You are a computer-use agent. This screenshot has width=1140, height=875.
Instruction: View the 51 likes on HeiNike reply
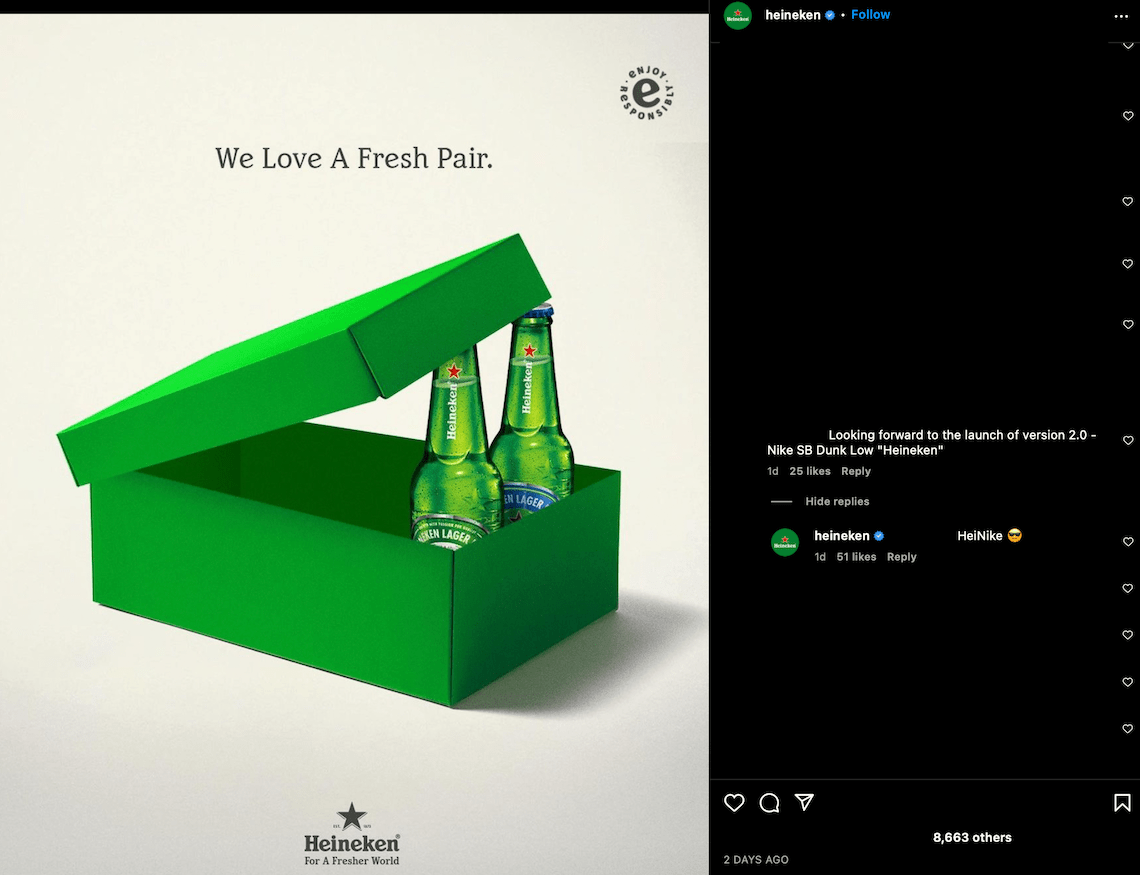856,557
